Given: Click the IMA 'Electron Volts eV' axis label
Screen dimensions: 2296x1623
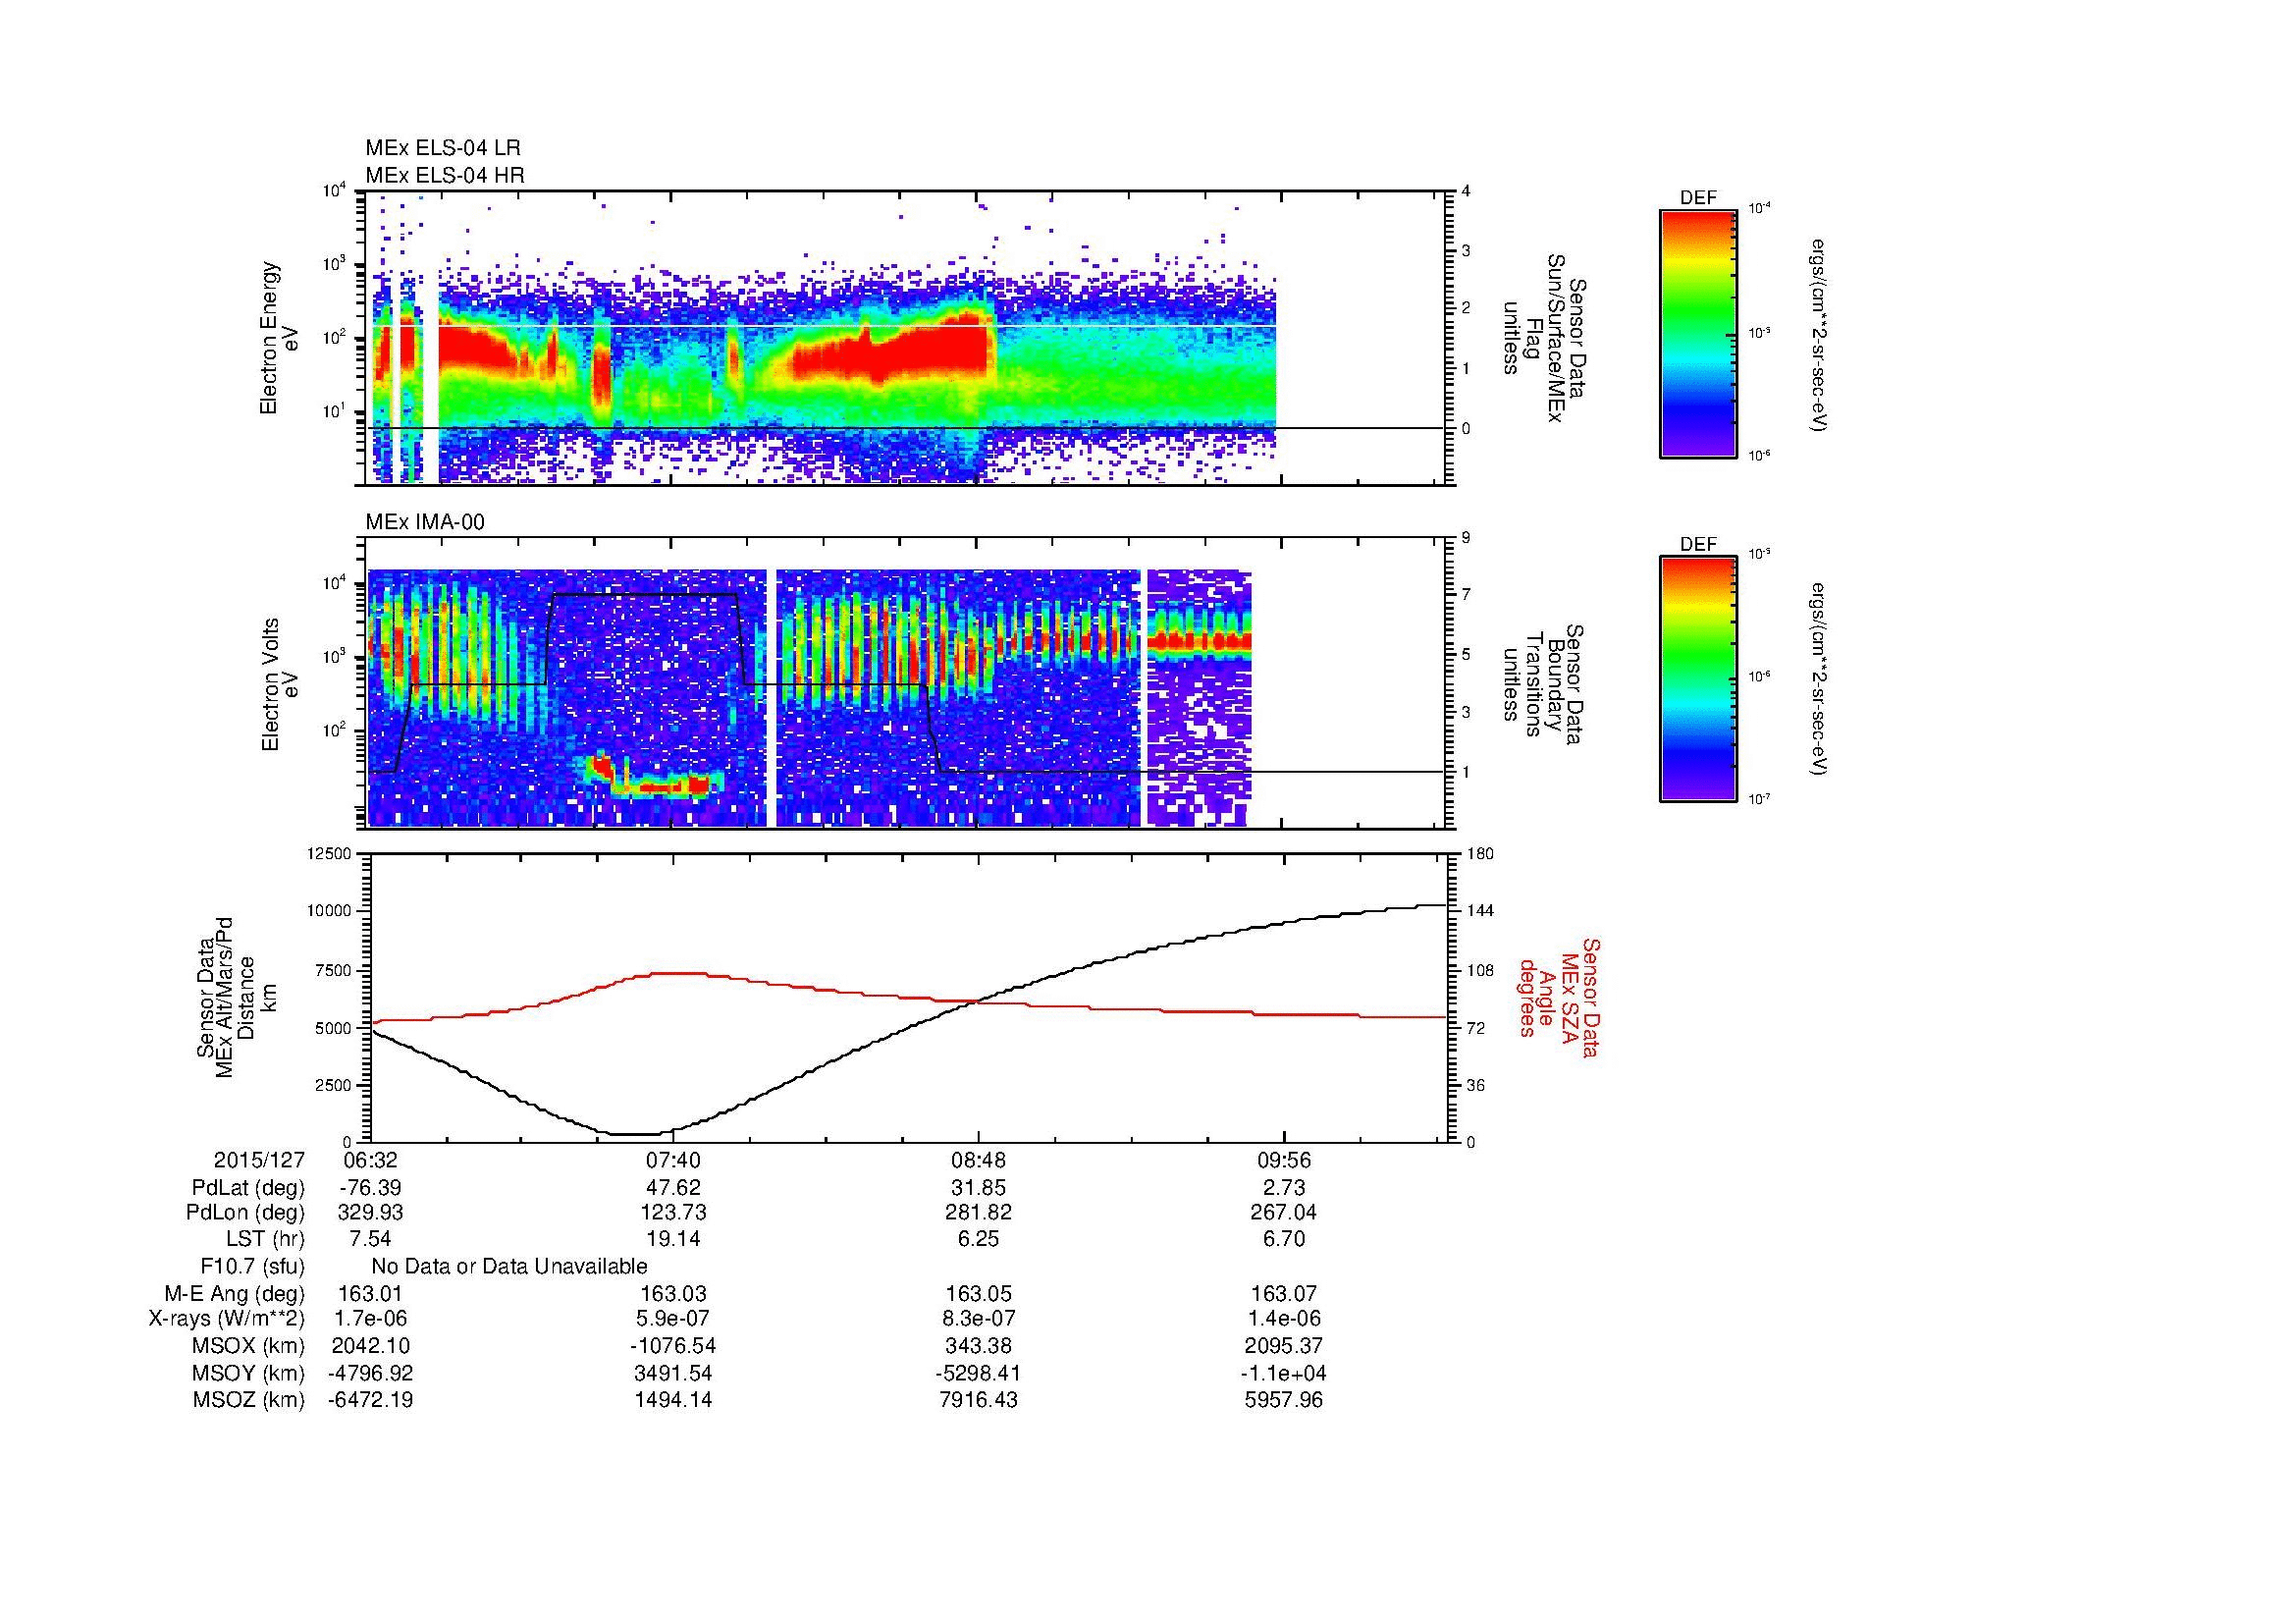Looking at the screenshot, I should click(279, 685).
